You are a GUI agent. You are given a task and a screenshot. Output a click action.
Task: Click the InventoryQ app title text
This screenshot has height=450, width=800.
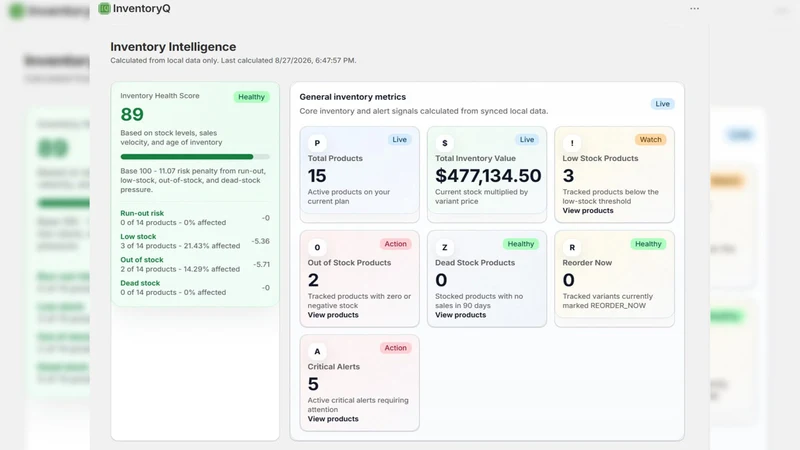click(141, 9)
